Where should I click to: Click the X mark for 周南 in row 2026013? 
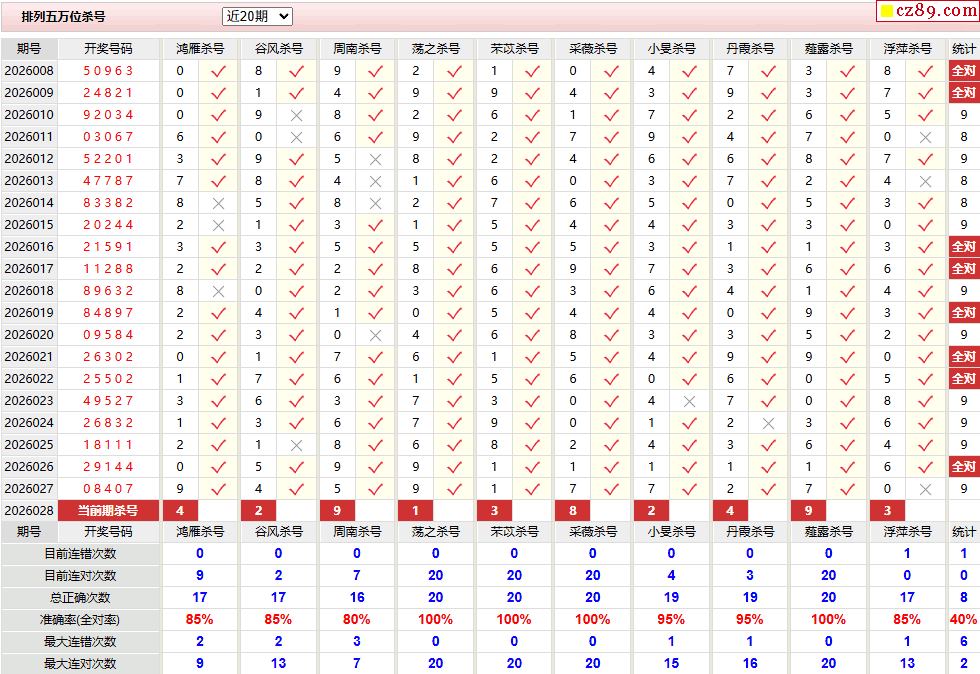tap(375, 181)
